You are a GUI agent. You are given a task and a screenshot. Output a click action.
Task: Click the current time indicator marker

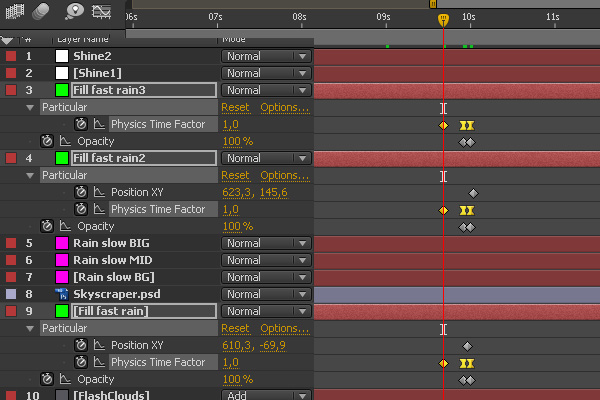[443, 20]
